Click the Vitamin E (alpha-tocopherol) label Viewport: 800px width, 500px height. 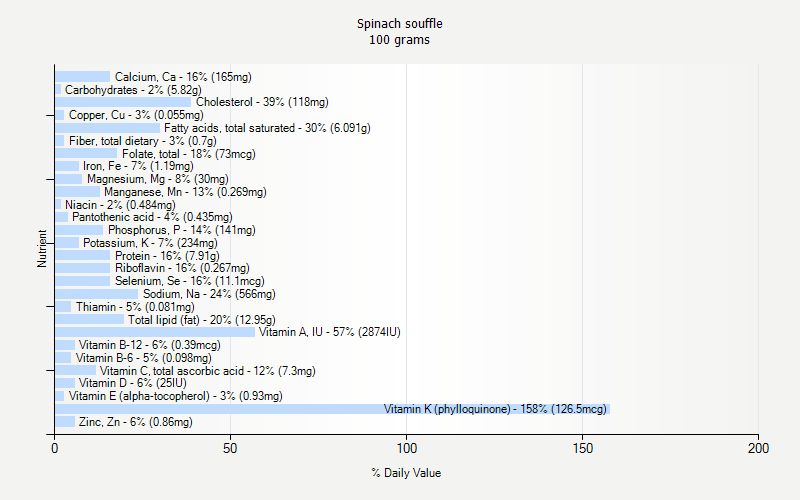tap(175, 396)
